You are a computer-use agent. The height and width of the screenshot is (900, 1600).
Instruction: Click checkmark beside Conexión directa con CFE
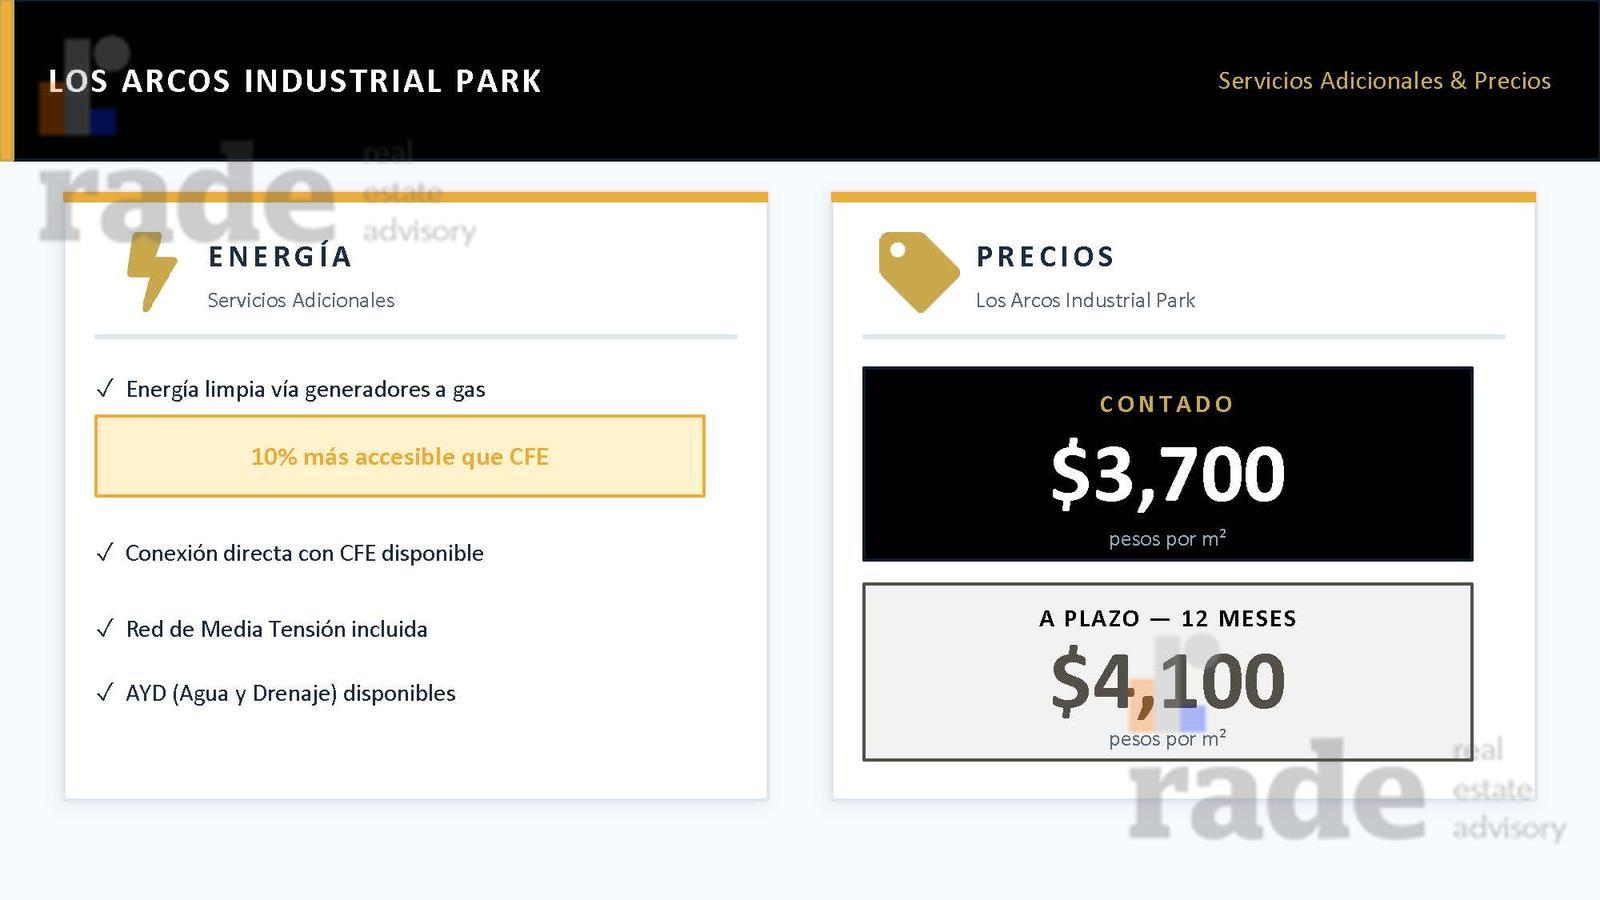click(x=105, y=553)
